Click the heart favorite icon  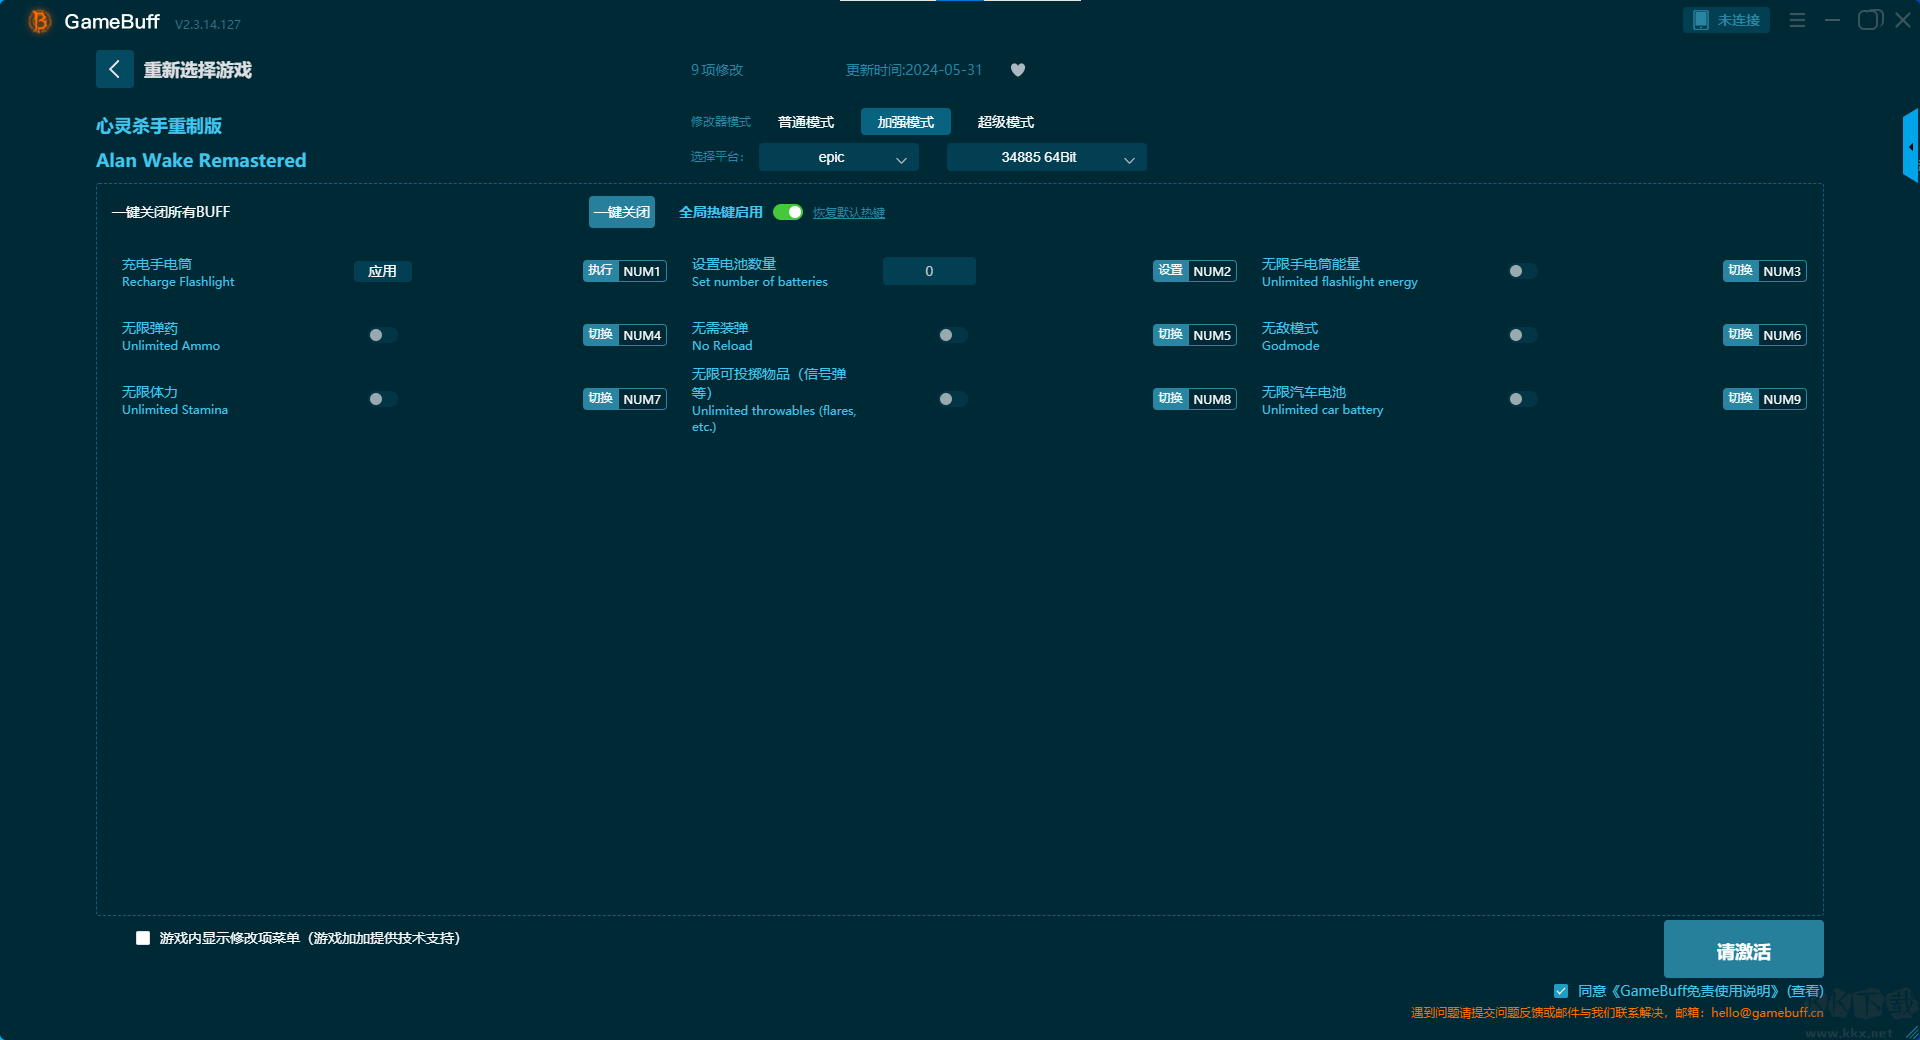pyautogui.click(x=1018, y=70)
